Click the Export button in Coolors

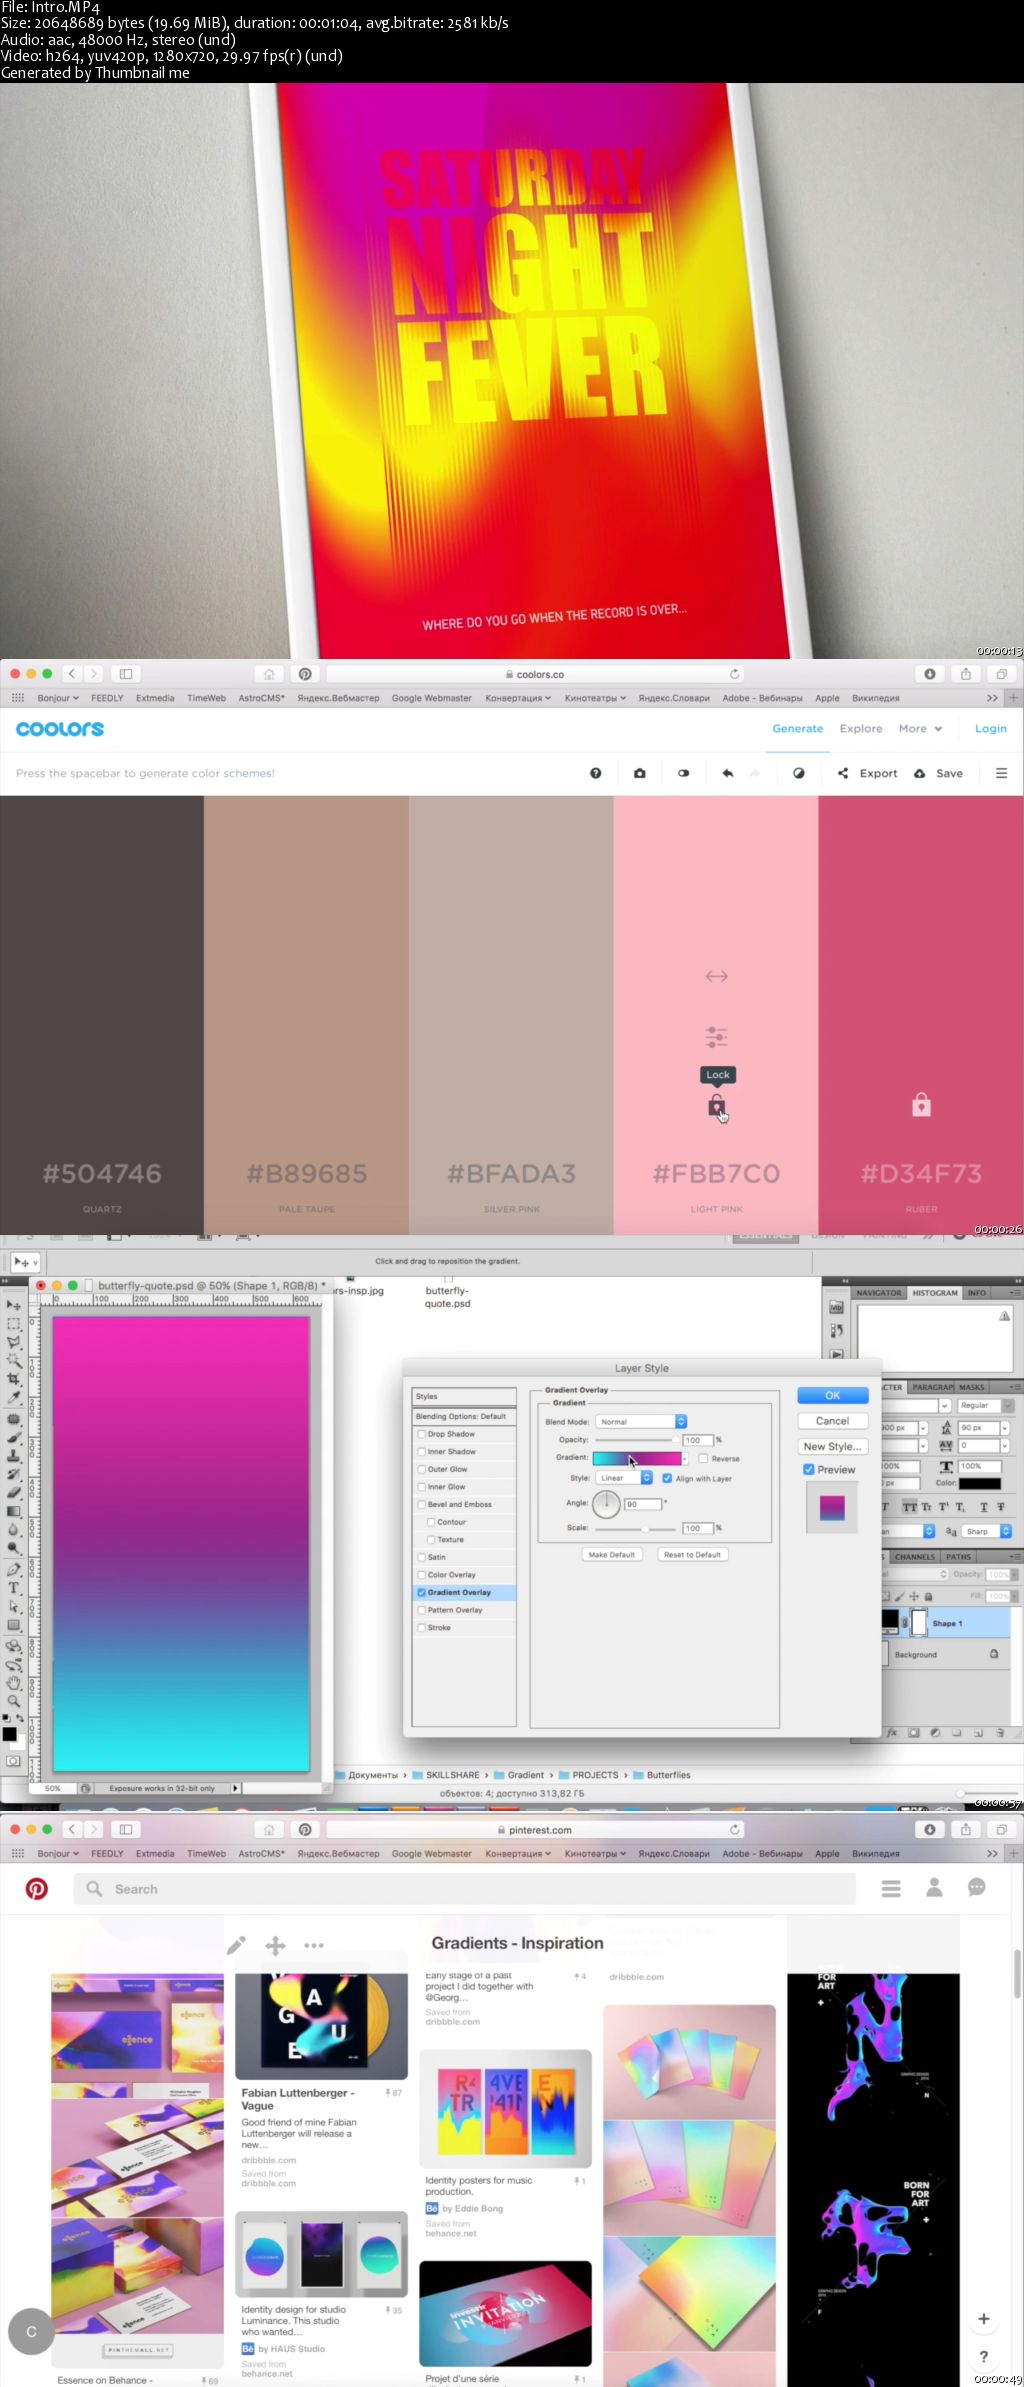868,773
